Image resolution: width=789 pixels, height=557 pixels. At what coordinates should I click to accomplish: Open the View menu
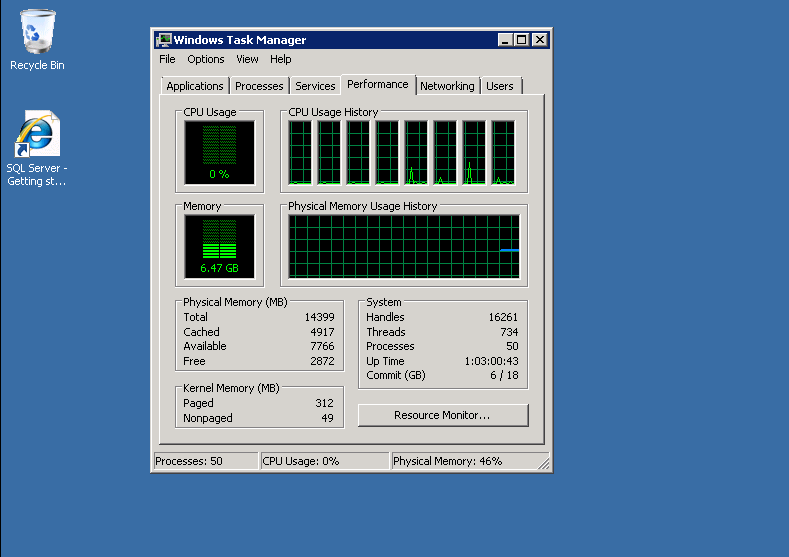click(x=247, y=59)
